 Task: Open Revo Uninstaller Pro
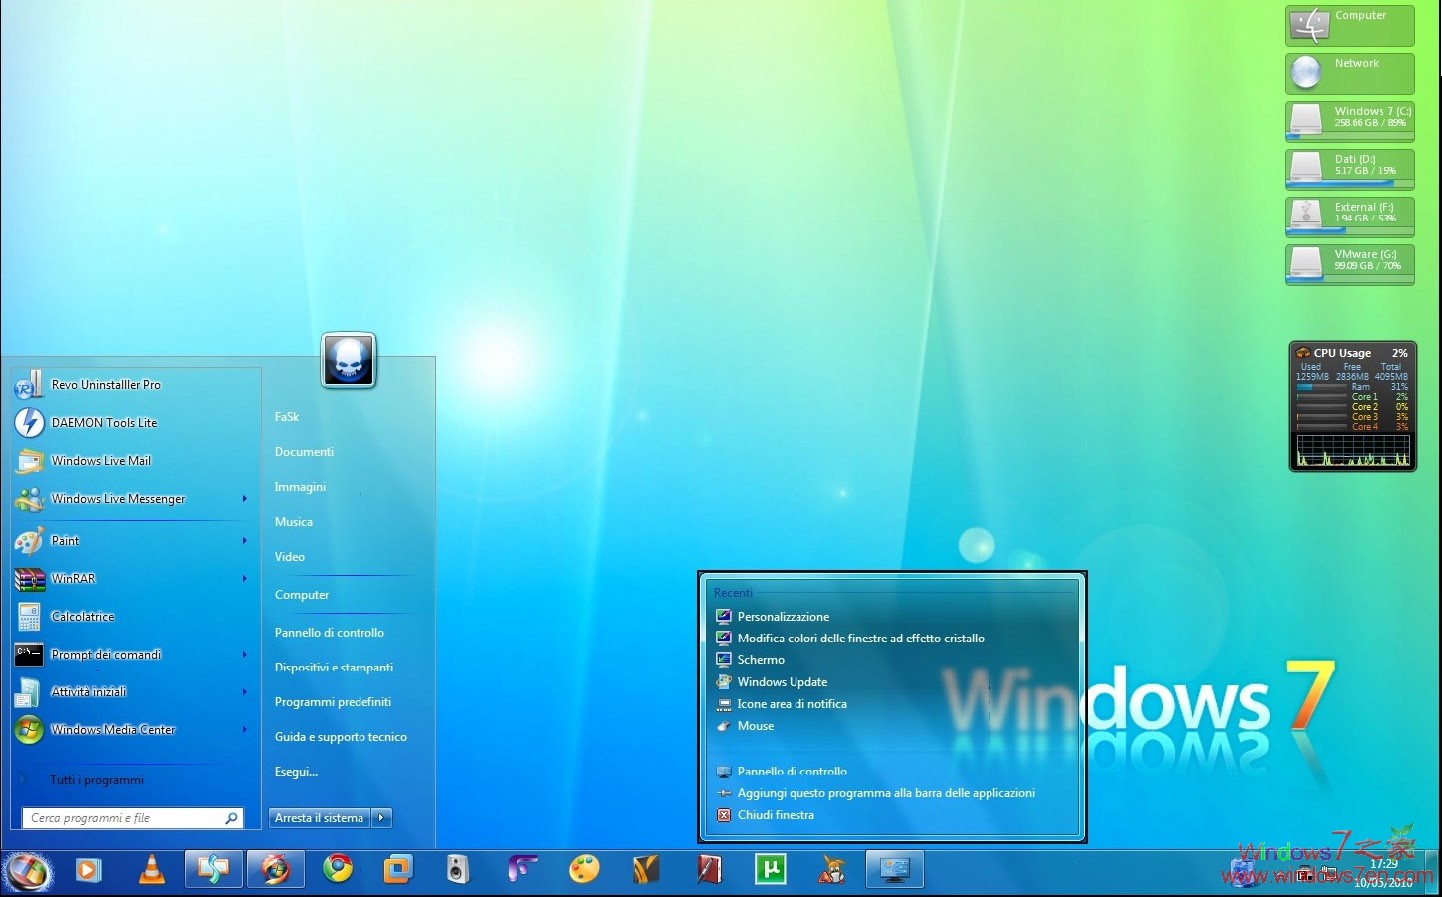pos(106,384)
